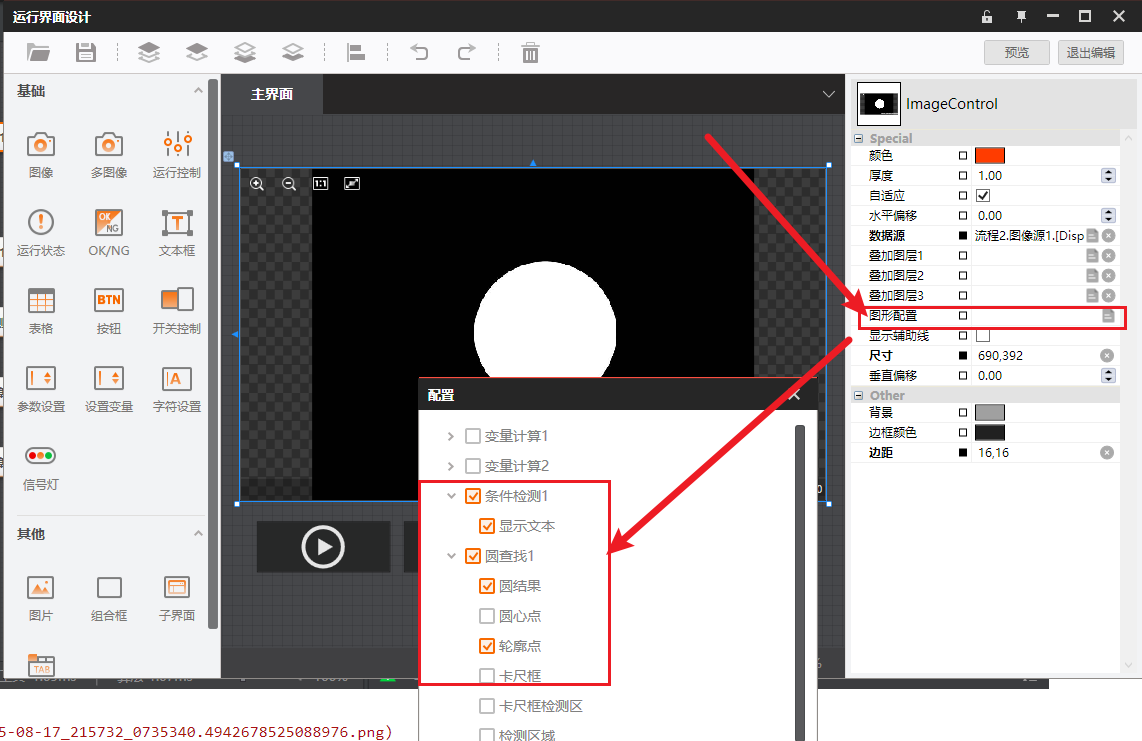Collapse the 基础 section
This screenshot has width=1142, height=741.
[198, 91]
